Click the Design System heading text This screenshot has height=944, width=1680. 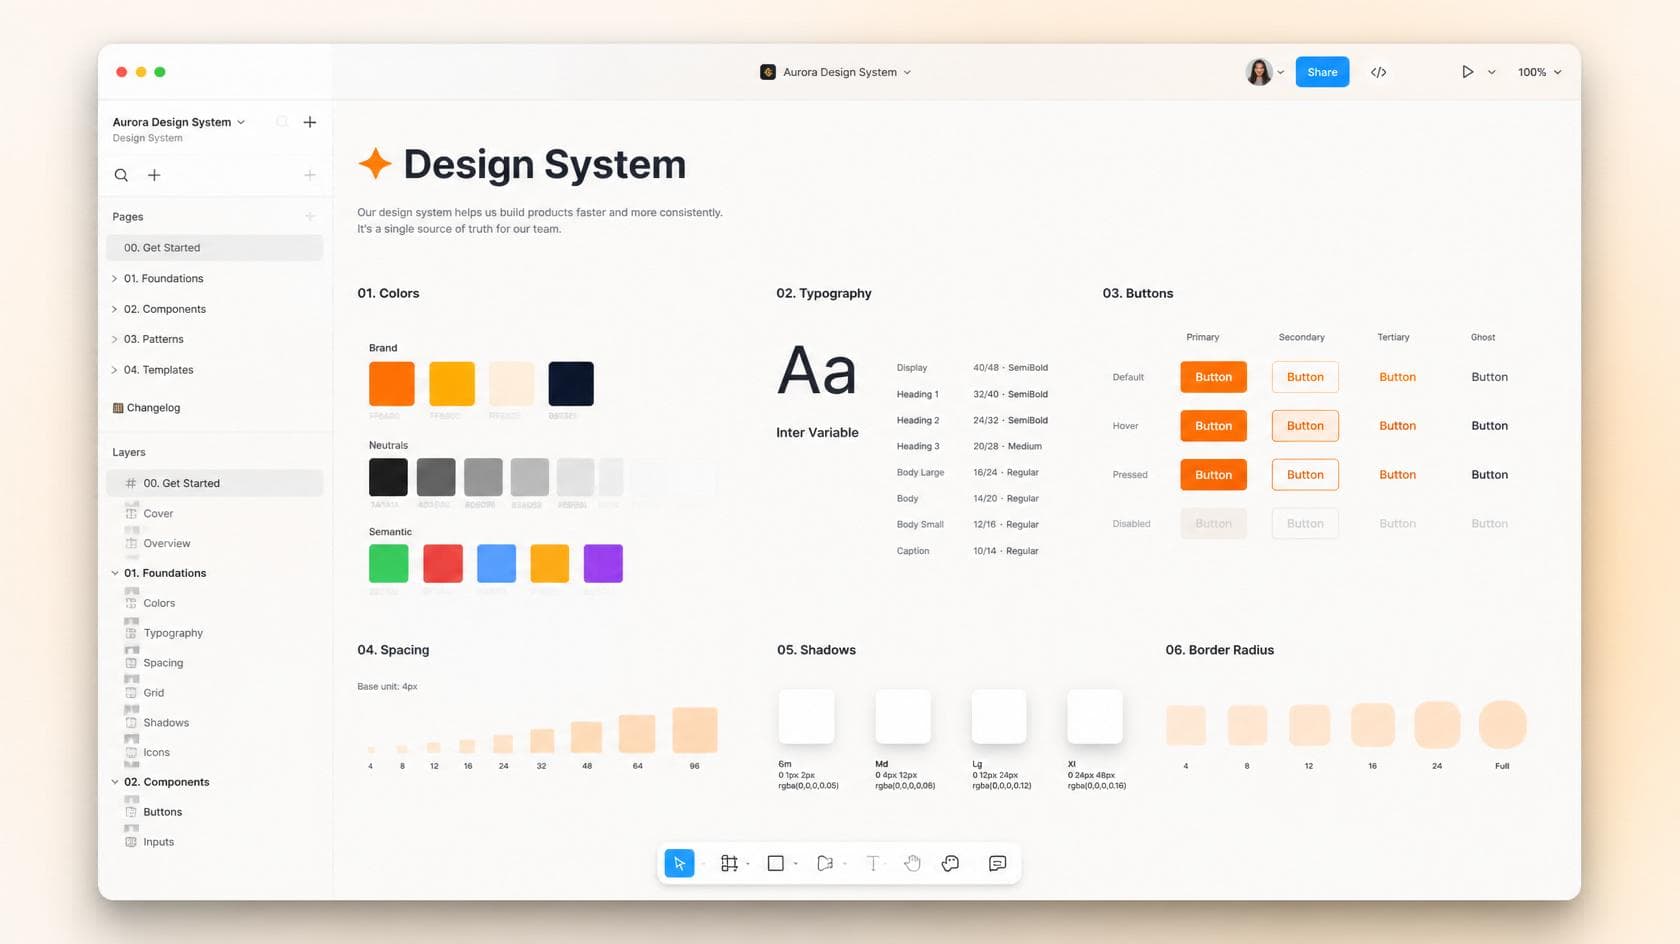(545, 164)
